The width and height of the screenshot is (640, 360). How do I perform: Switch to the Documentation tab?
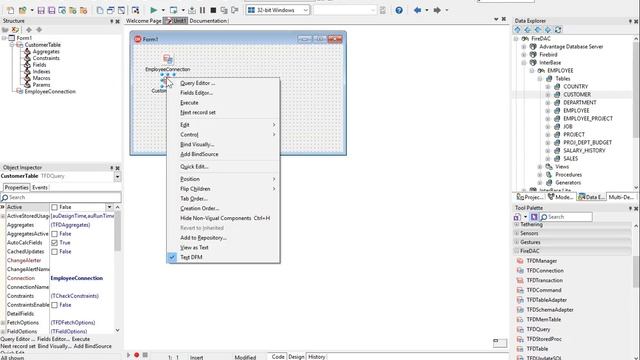coord(208,21)
